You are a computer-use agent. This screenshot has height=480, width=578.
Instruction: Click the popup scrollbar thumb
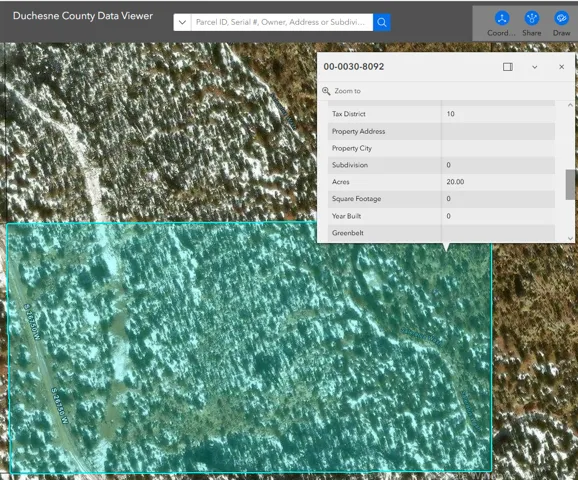pyautogui.click(x=570, y=185)
